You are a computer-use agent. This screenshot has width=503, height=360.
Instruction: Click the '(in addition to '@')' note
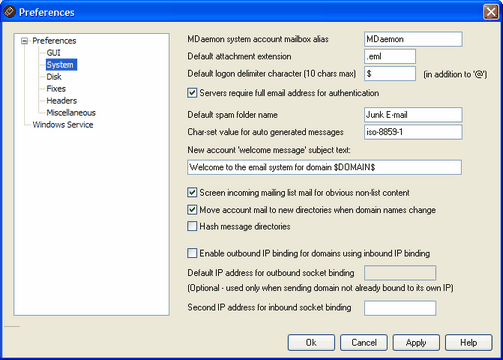455,74
